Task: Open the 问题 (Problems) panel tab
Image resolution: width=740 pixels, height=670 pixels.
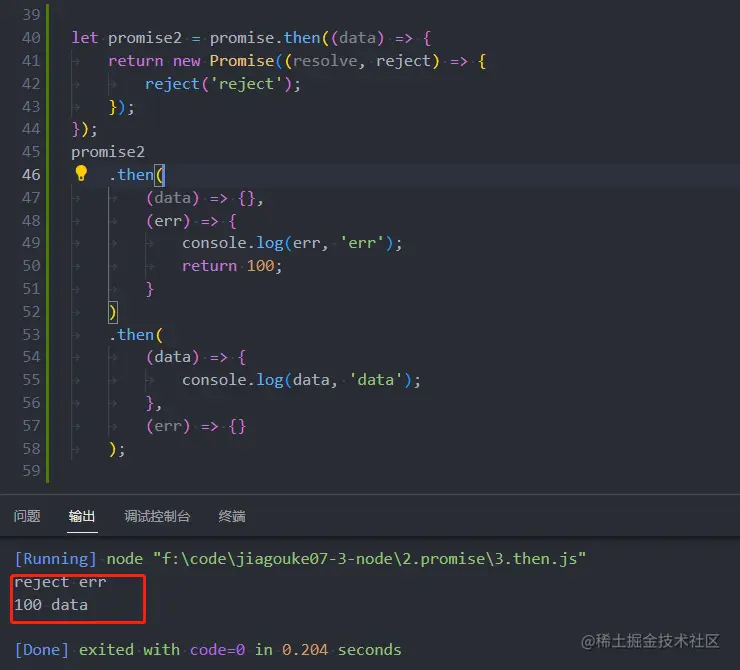Action: pyautogui.click(x=27, y=516)
